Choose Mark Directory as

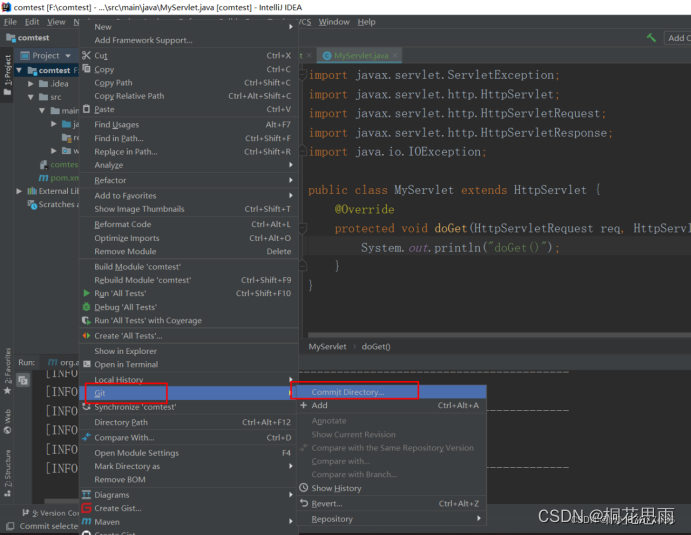189,466
